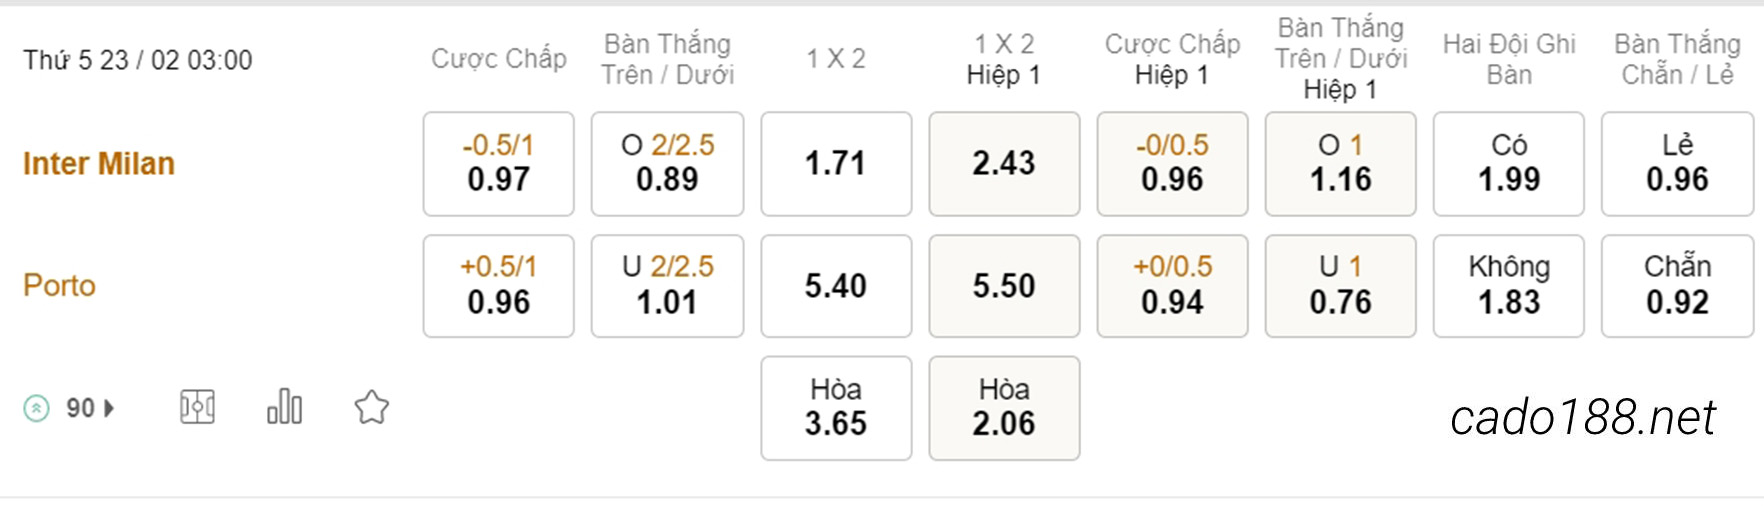Open the bar chart statistics icon

pos(284,407)
